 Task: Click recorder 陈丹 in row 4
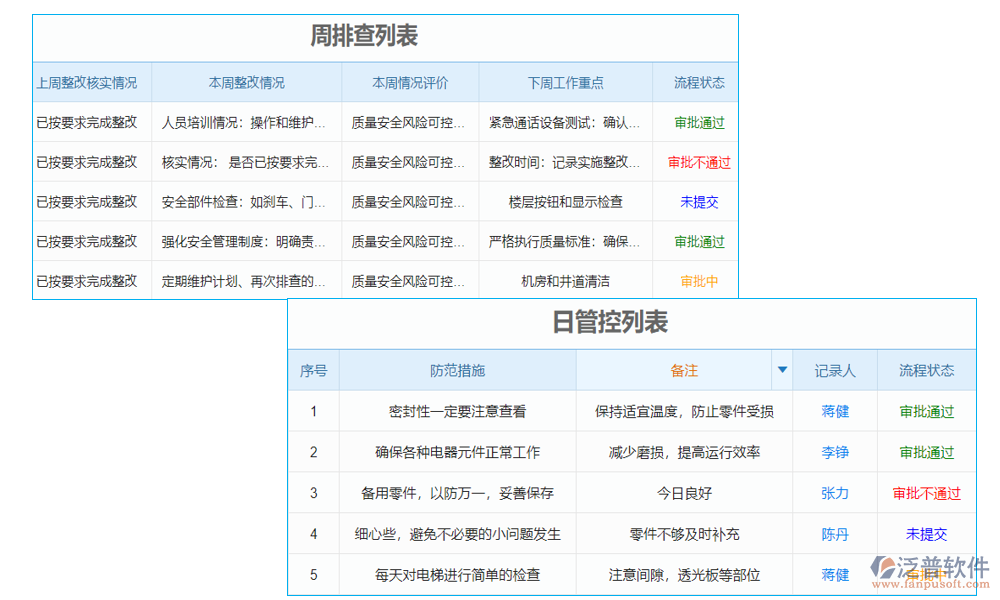(835, 534)
